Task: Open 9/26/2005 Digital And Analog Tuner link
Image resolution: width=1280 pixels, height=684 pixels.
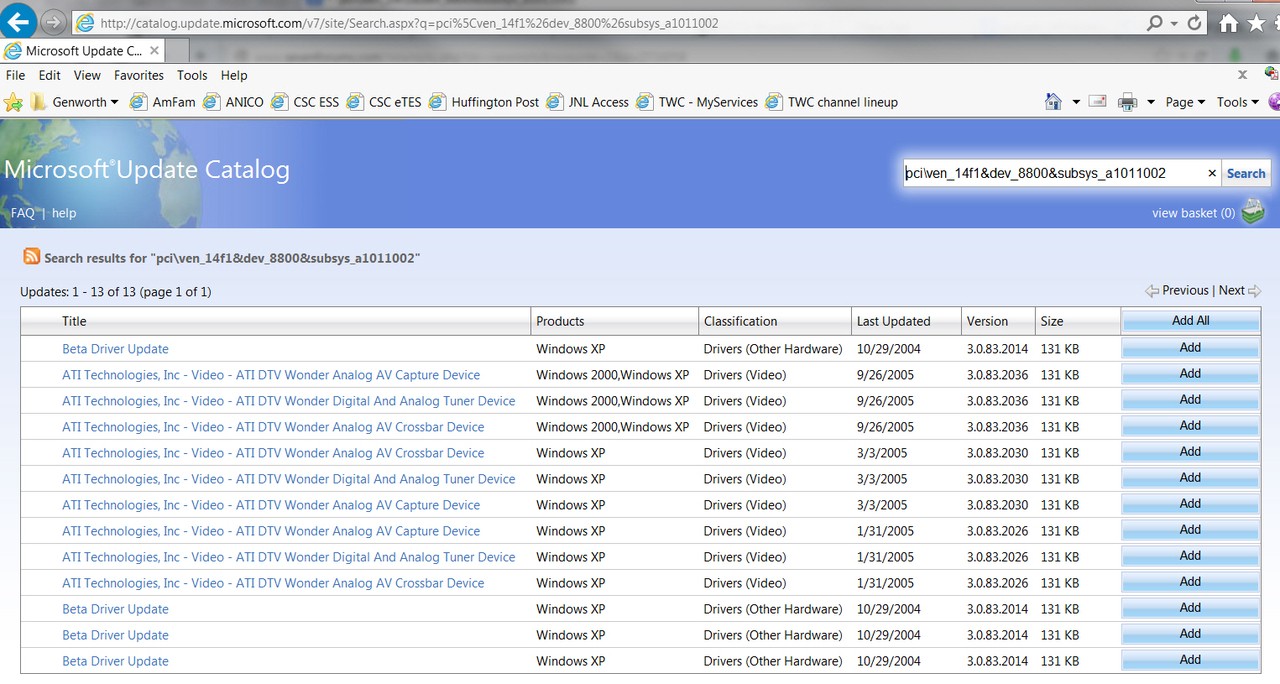Action: [289, 401]
